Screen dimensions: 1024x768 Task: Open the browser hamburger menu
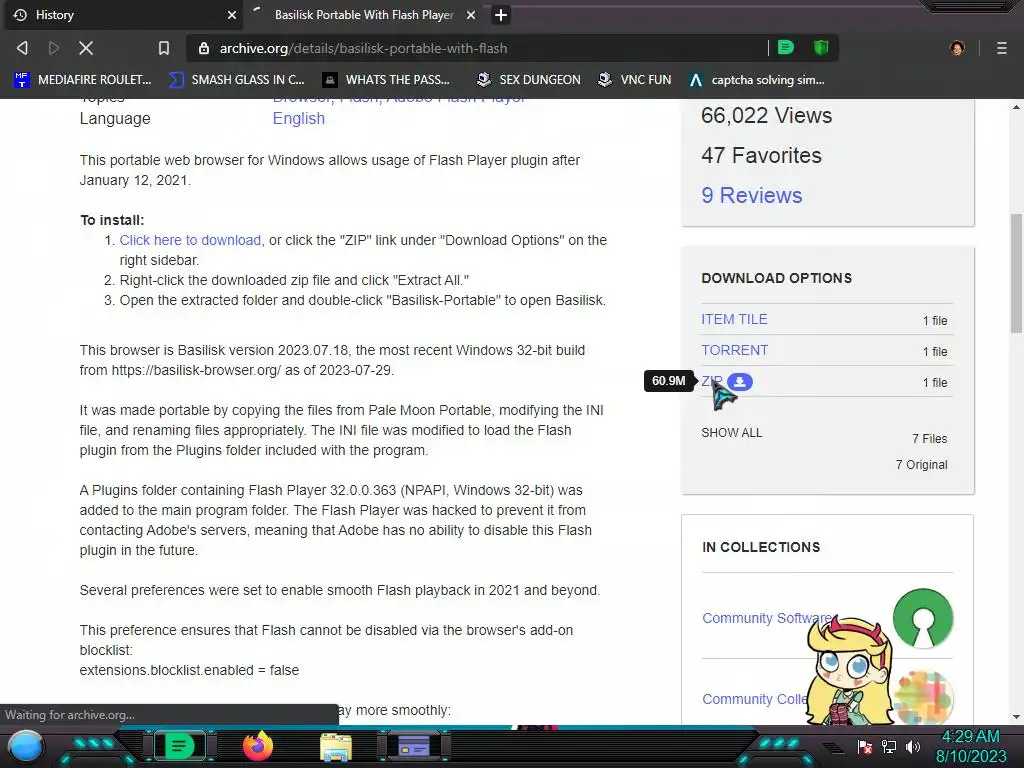pyautogui.click(x=1002, y=48)
